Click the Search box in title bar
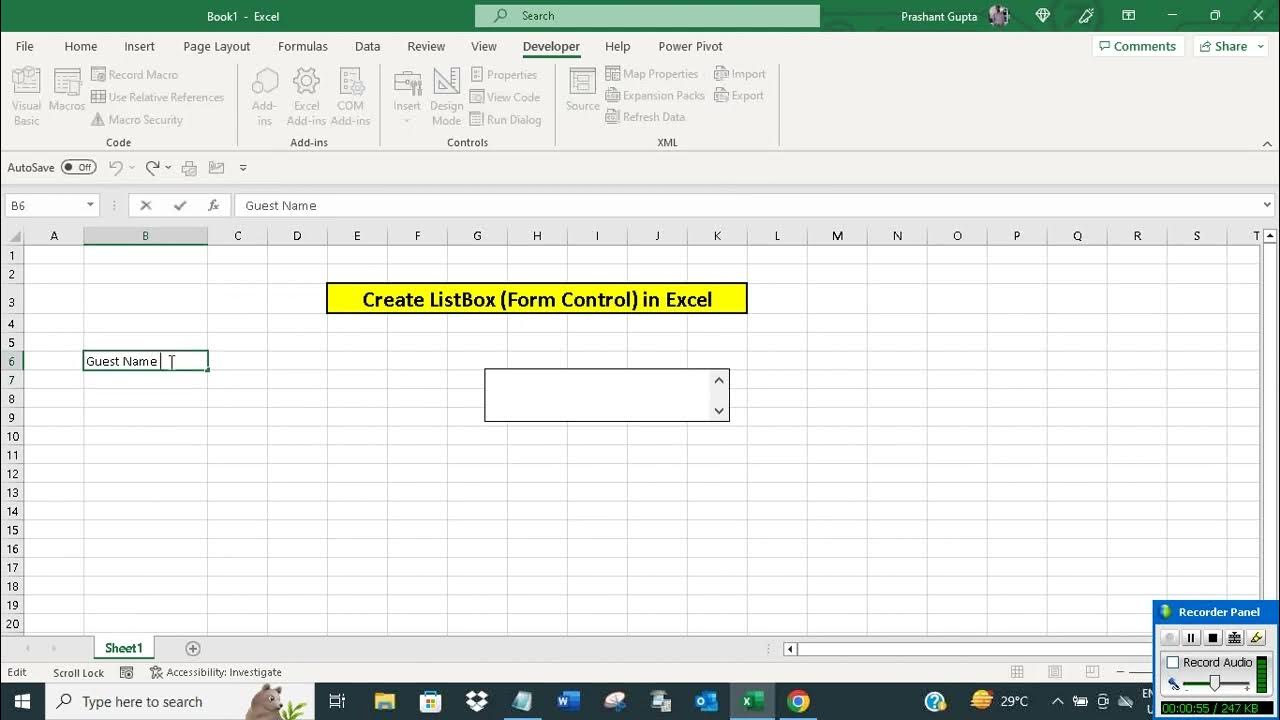1280x720 pixels. coord(647,16)
